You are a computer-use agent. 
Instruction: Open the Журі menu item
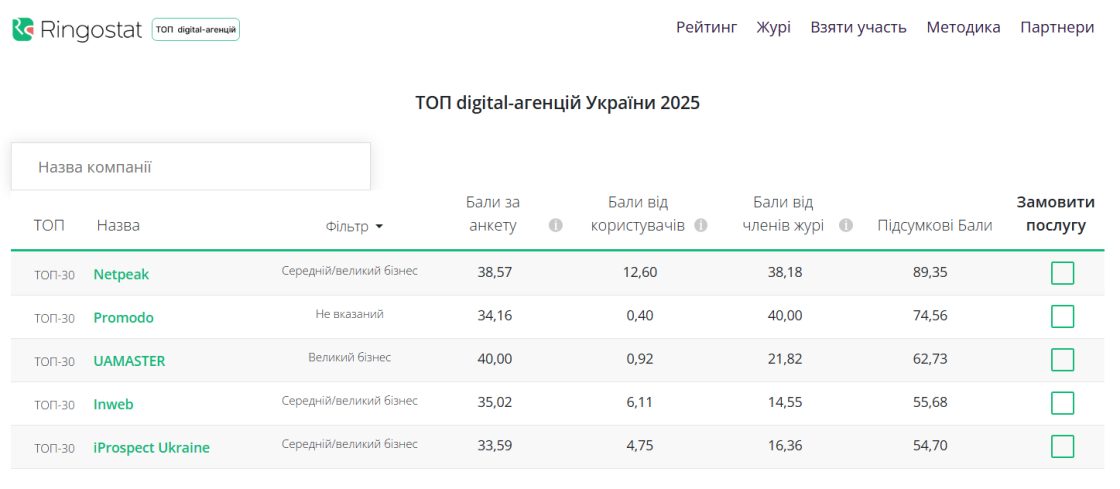click(x=774, y=28)
